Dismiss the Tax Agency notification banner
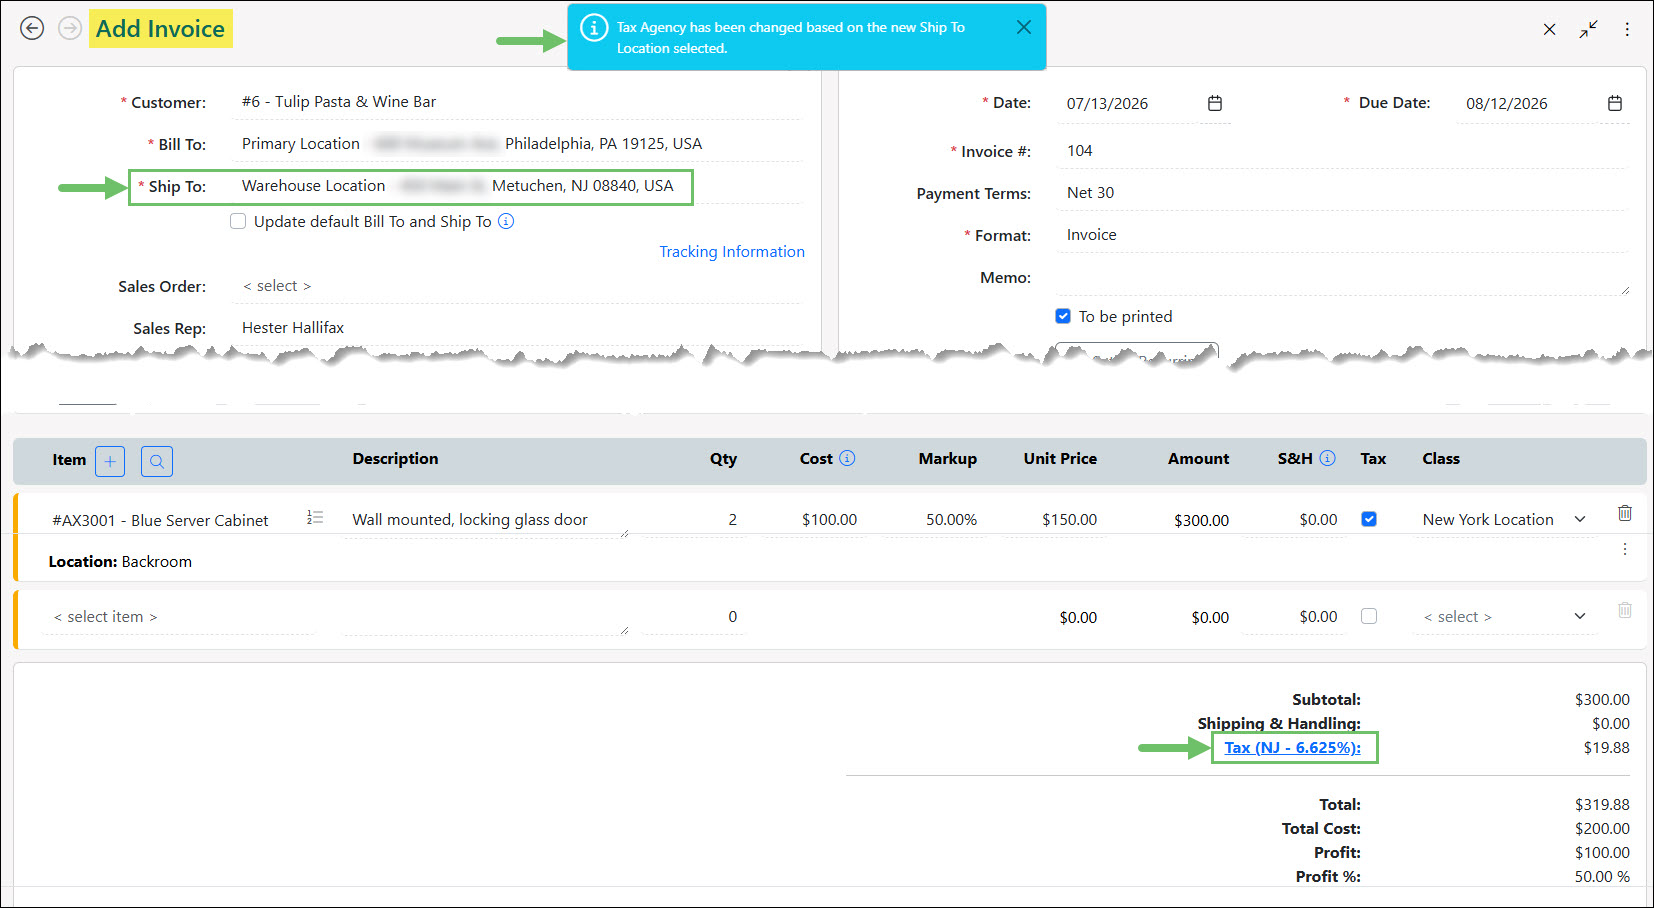The image size is (1654, 908). click(x=1023, y=27)
